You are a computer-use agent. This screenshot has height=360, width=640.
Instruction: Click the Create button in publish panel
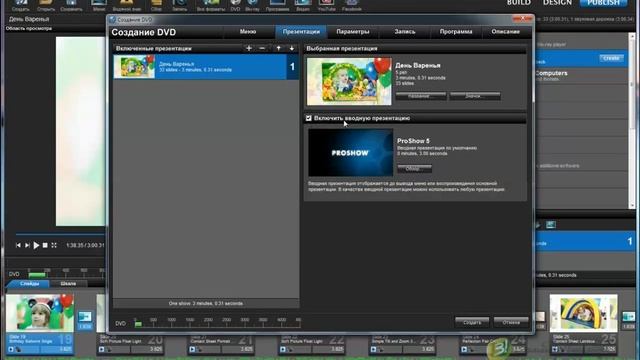[611, 58]
